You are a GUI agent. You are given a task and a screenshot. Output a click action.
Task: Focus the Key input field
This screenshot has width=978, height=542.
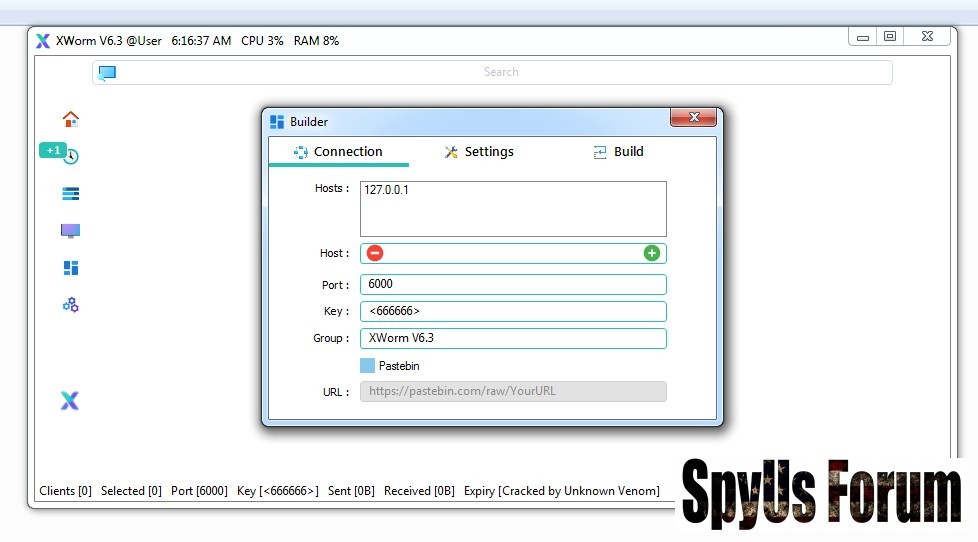pyautogui.click(x=513, y=311)
